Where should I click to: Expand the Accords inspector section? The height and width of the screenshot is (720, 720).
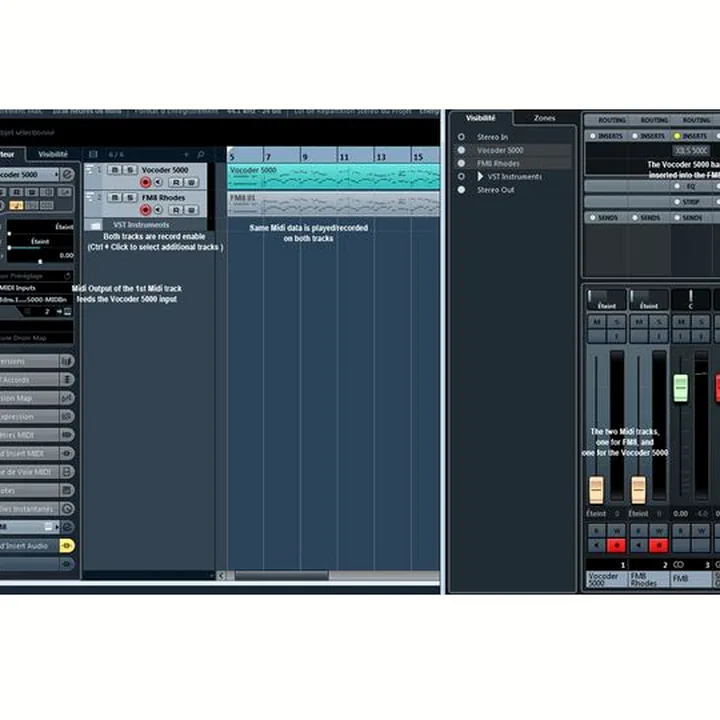pos(29,380)
